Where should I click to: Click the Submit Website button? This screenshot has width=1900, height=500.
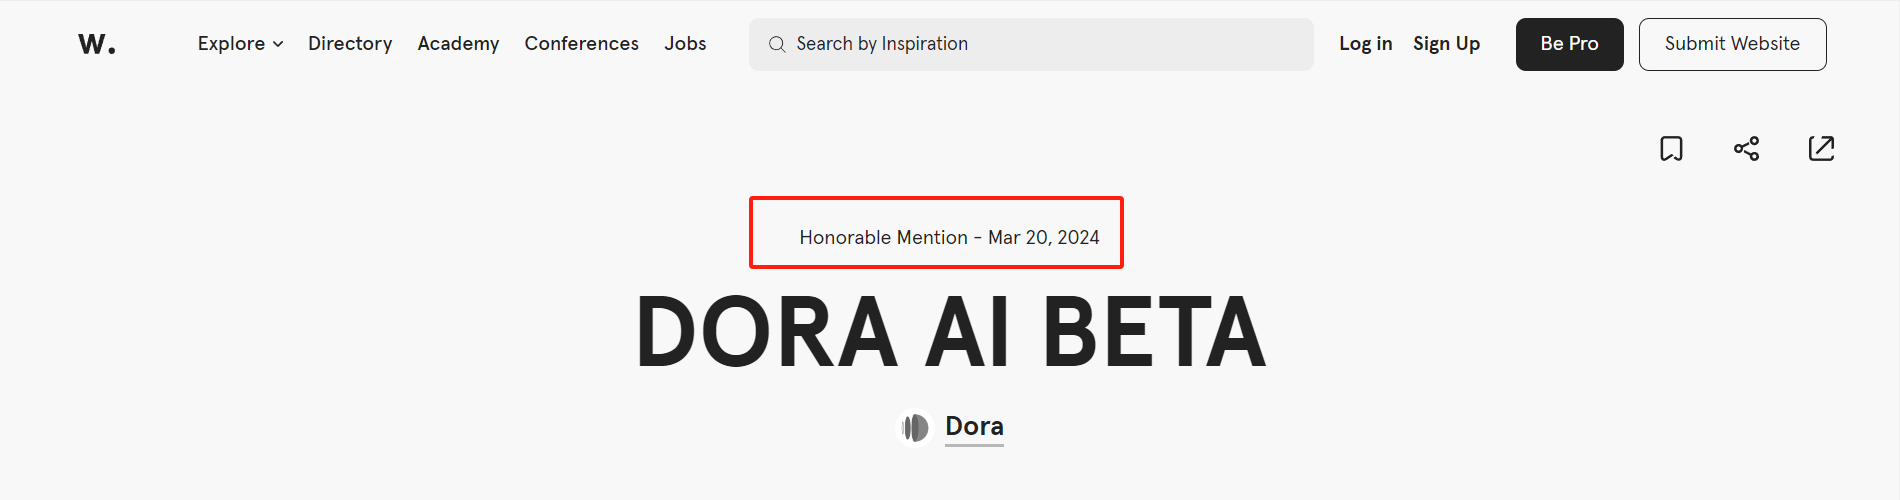pyautogui.click(x=1732, y=44)
